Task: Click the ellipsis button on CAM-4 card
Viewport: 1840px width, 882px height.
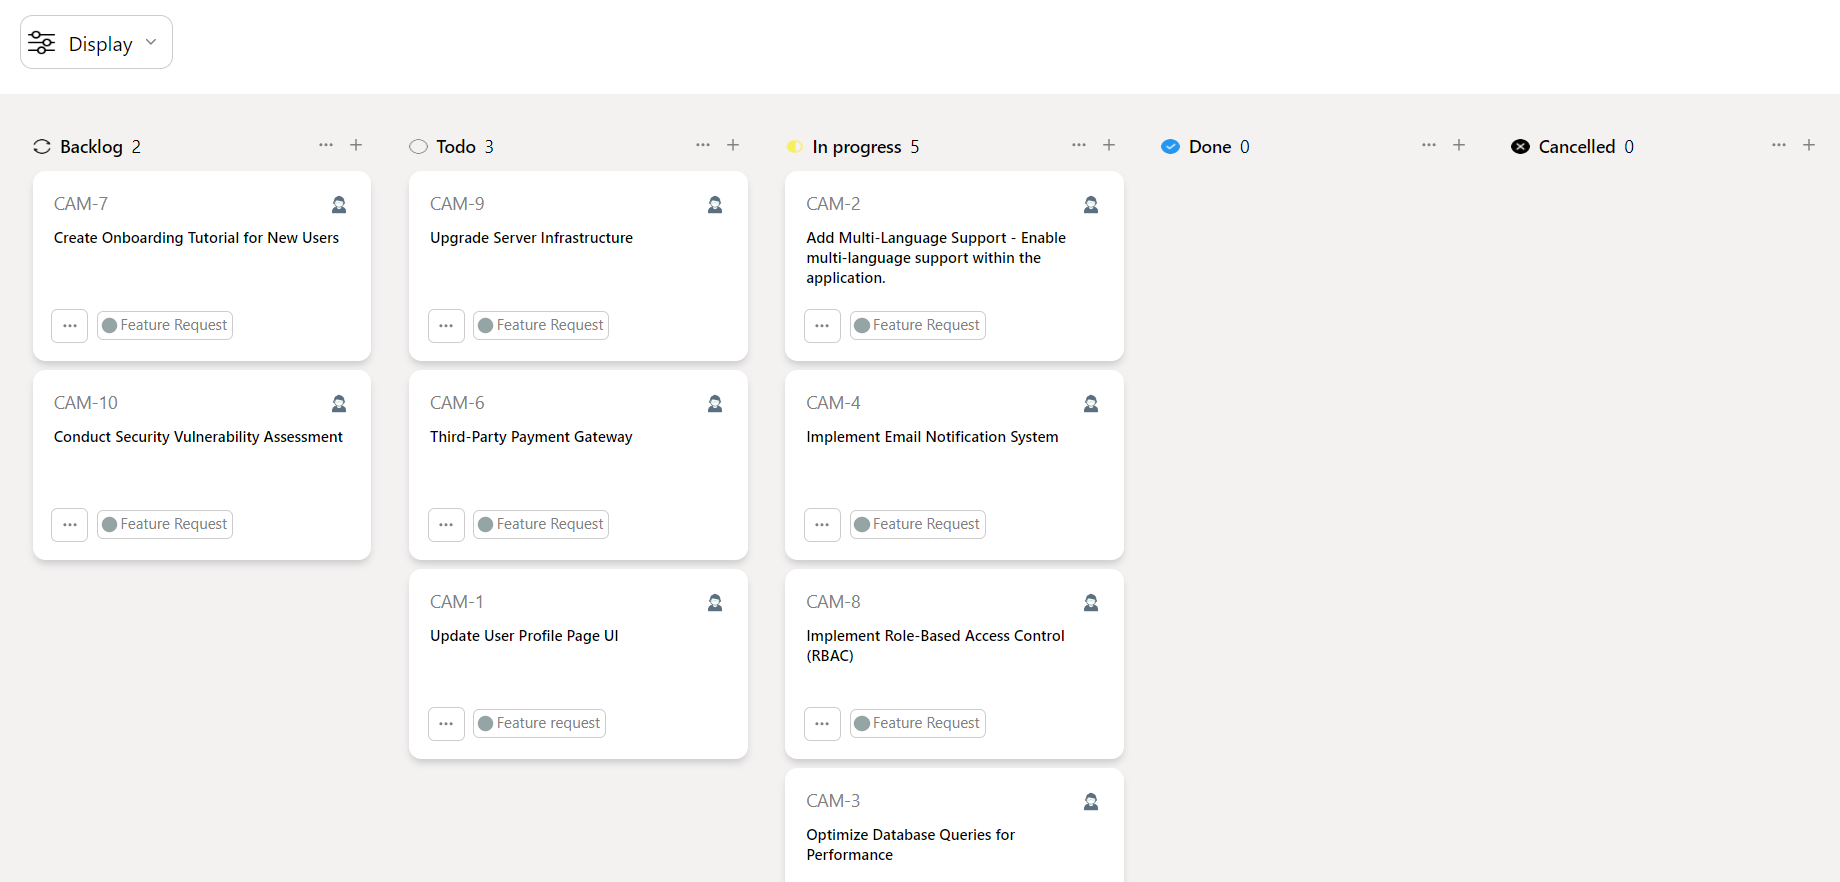Action: click(822, 525)
